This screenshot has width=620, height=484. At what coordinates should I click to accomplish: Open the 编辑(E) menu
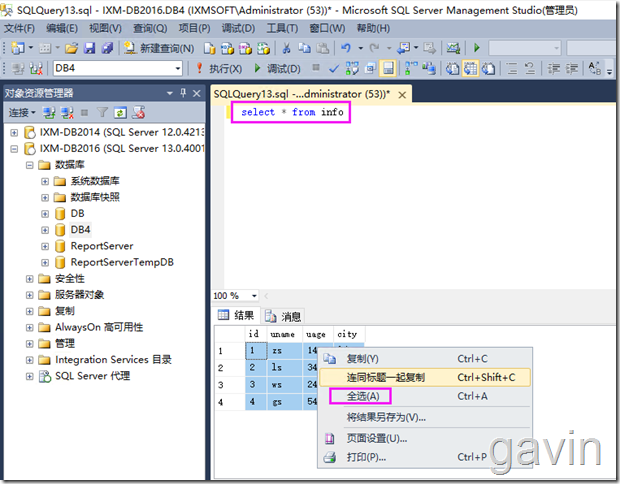tap(62, 28)
